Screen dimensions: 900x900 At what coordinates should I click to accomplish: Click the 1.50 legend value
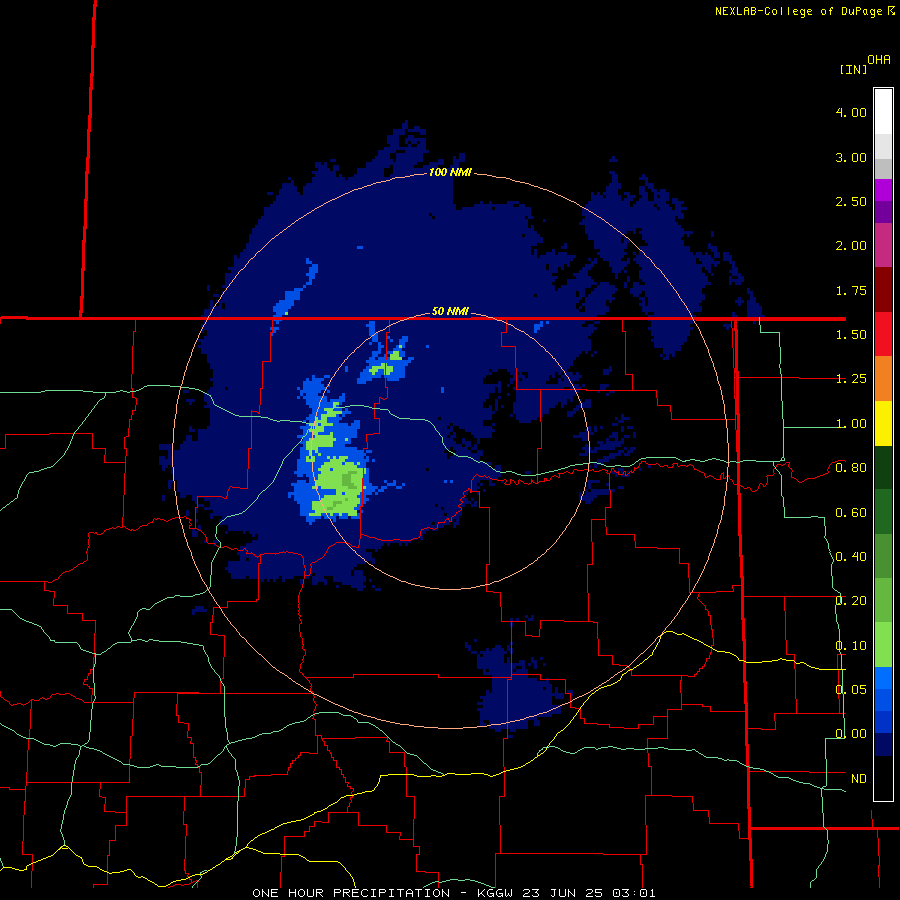(x=851, y=335)
